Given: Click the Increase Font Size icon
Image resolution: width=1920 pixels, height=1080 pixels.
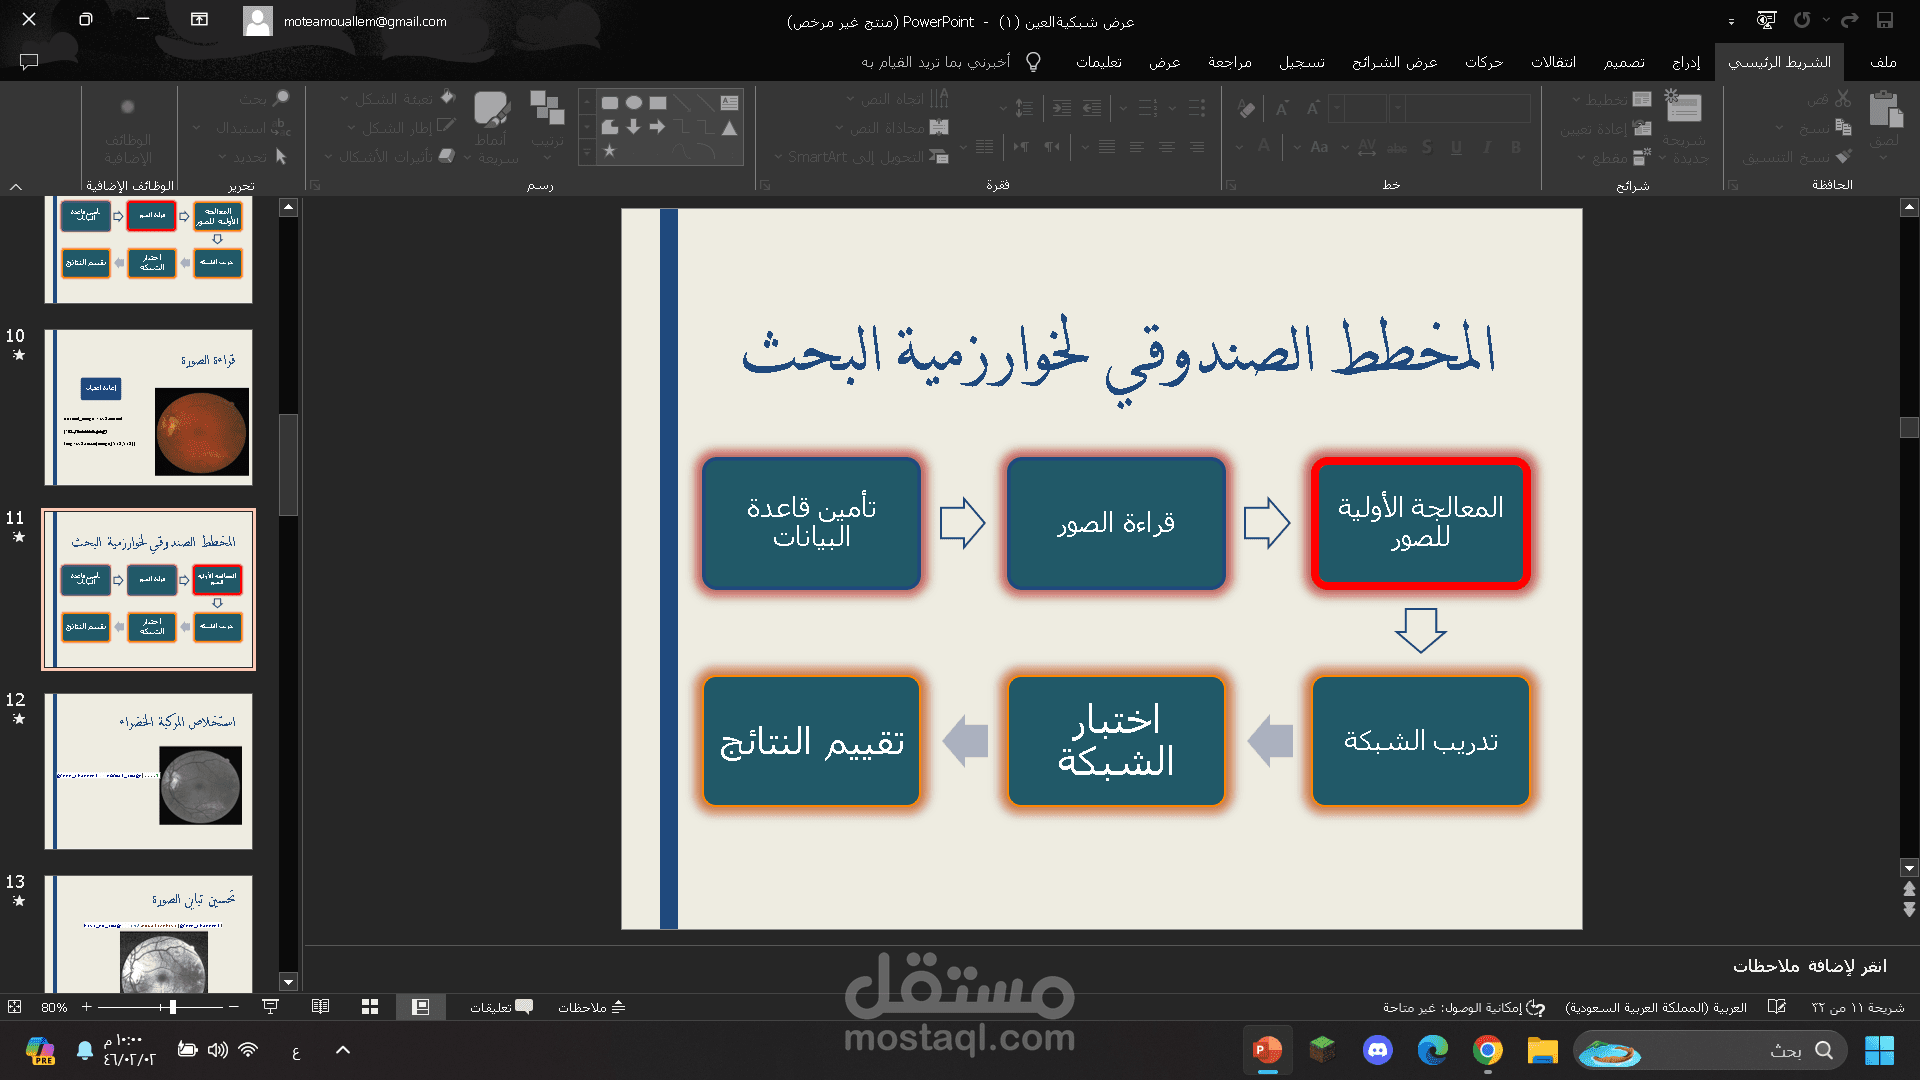Looking at the screenshot, I should click(x=1313, y=109).
